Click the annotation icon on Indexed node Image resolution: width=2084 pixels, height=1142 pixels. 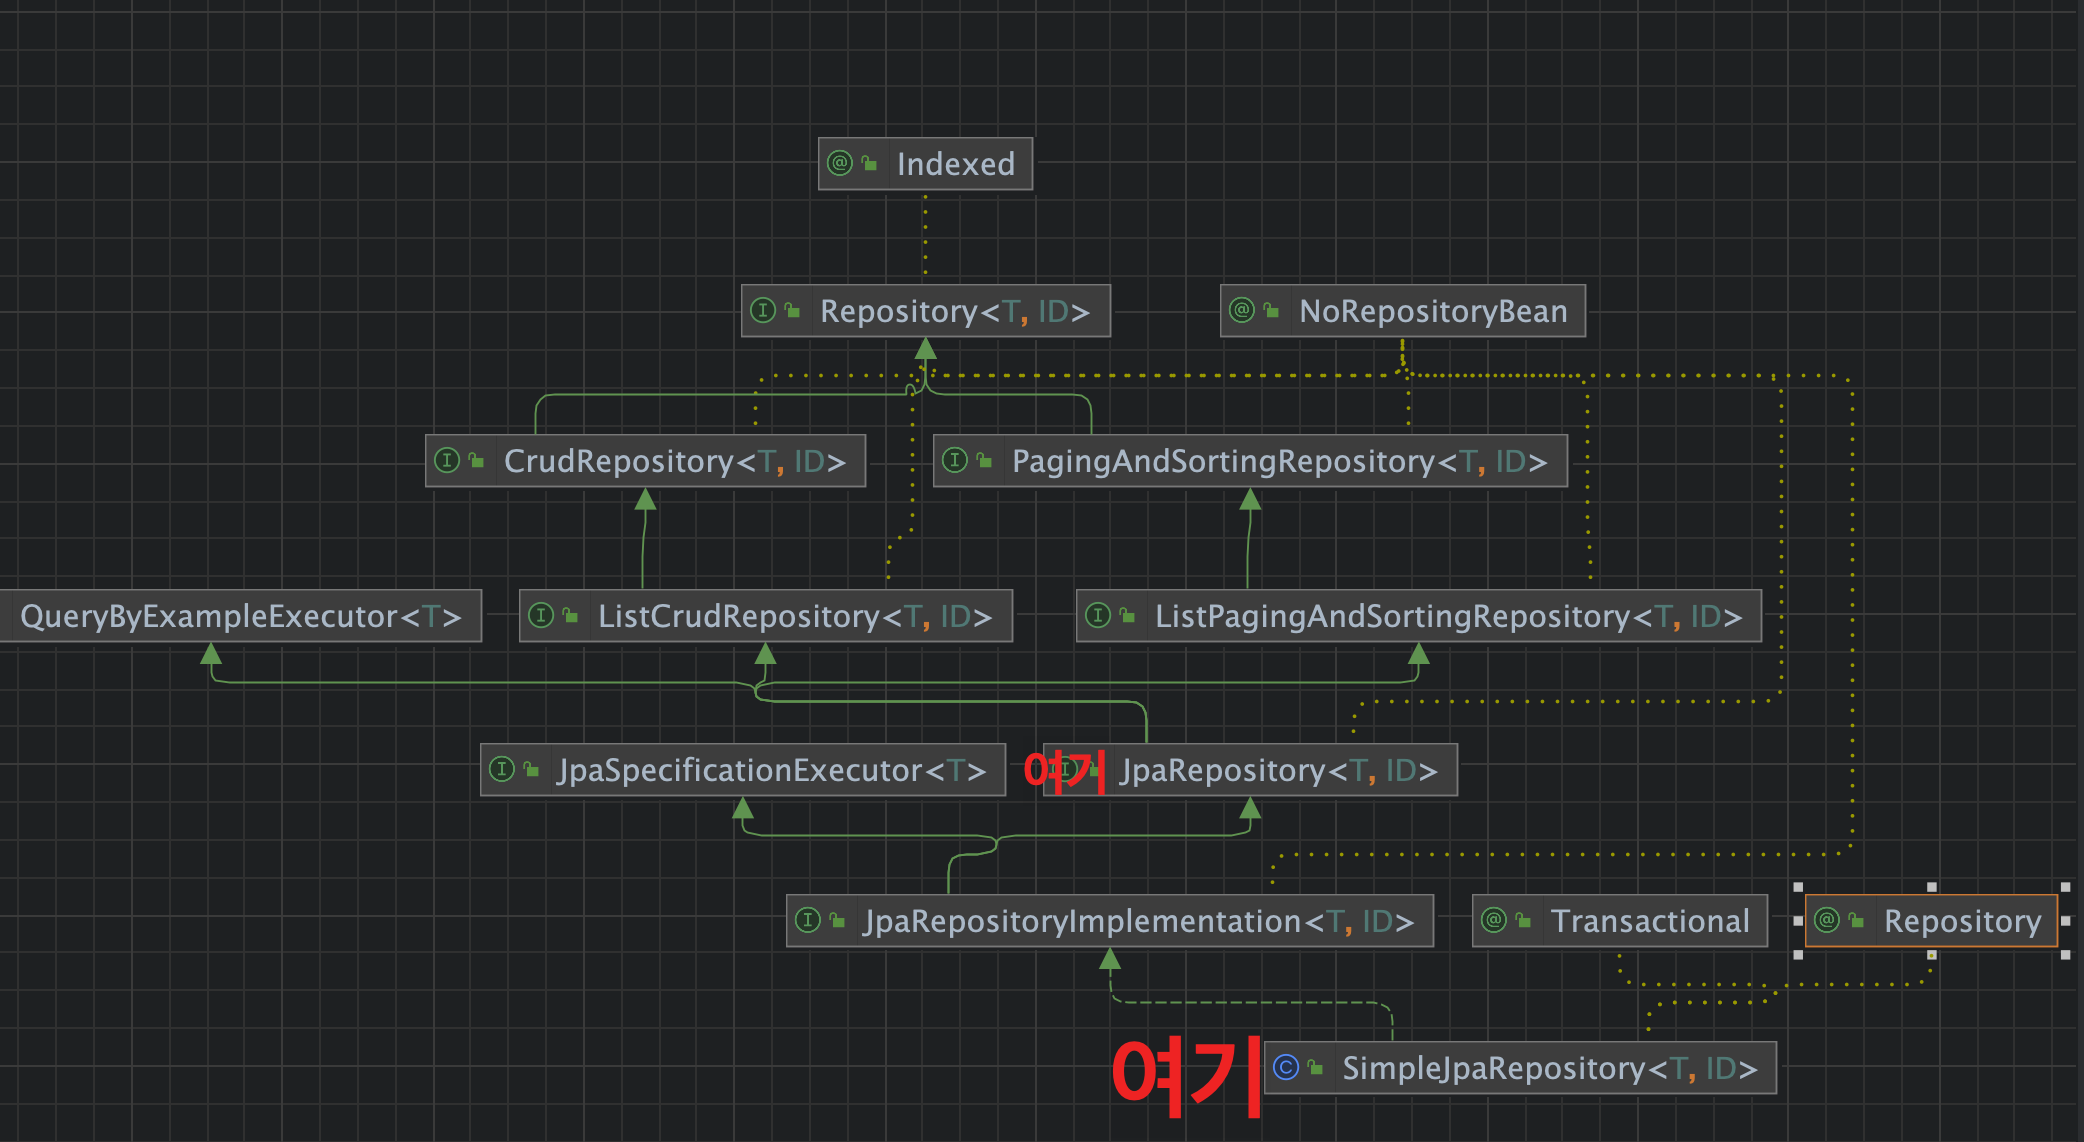[840, 163]
